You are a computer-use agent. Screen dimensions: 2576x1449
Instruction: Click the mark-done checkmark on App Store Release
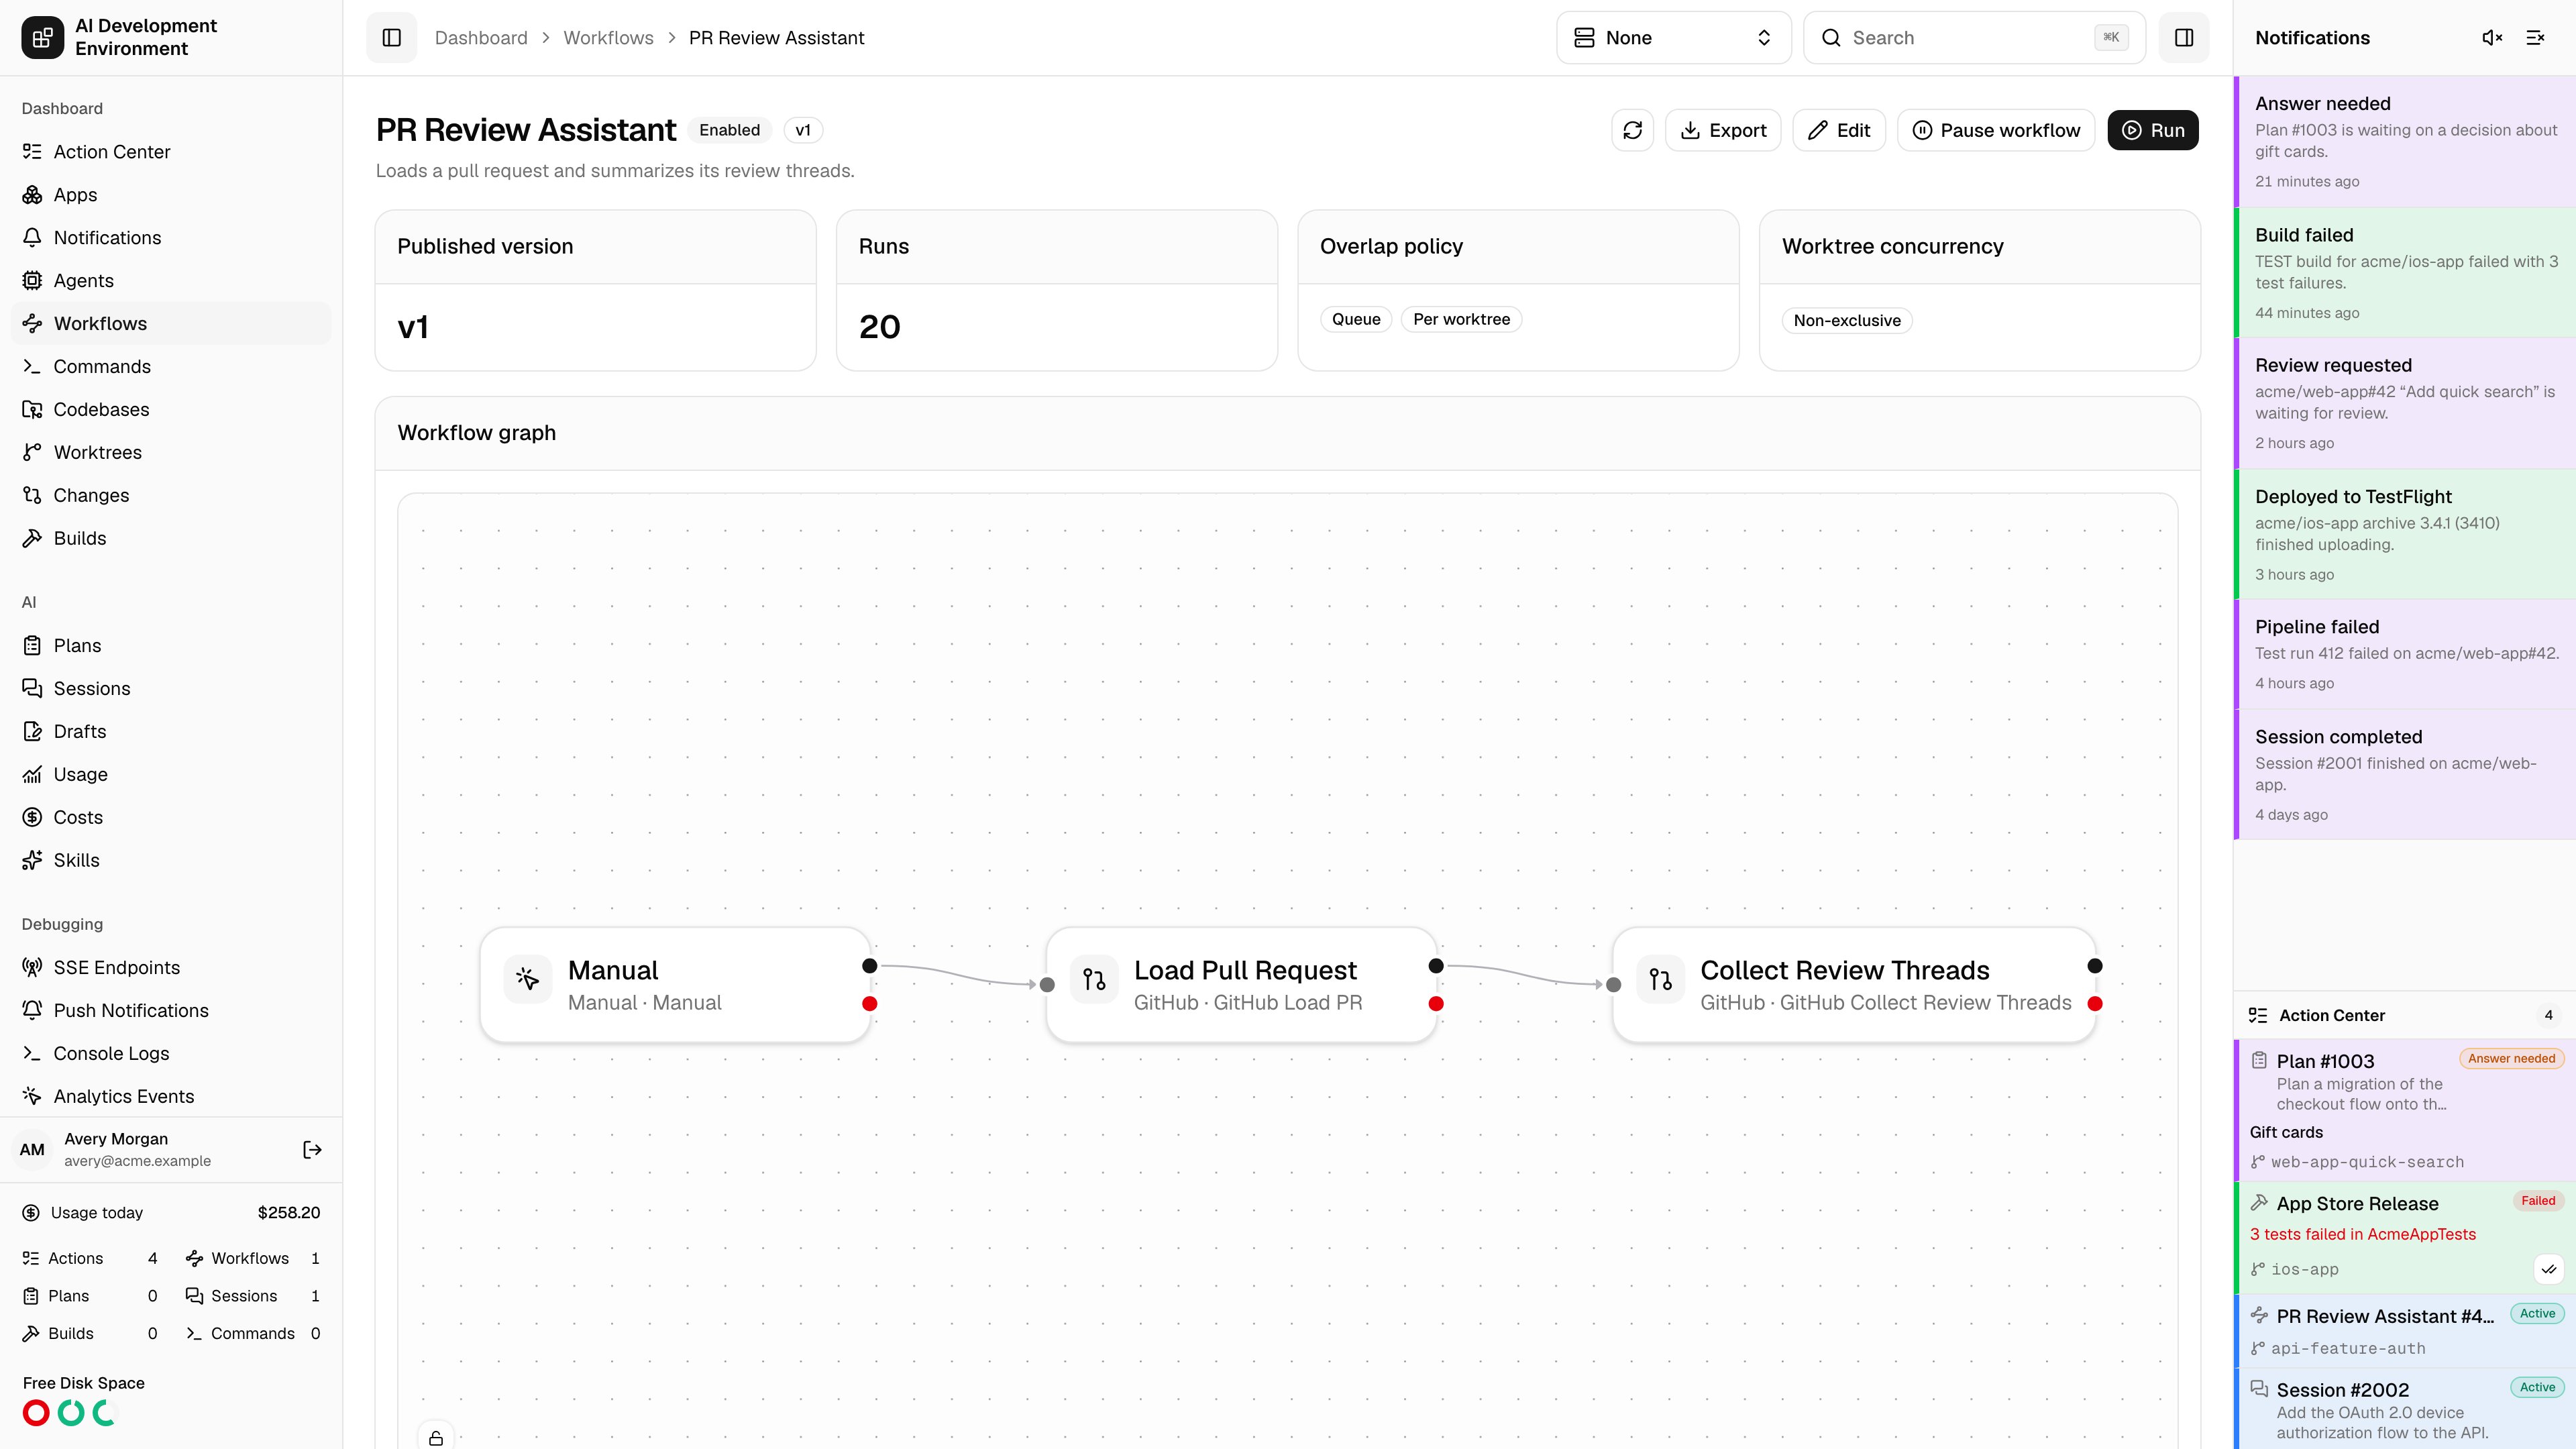point(2549,1269)
